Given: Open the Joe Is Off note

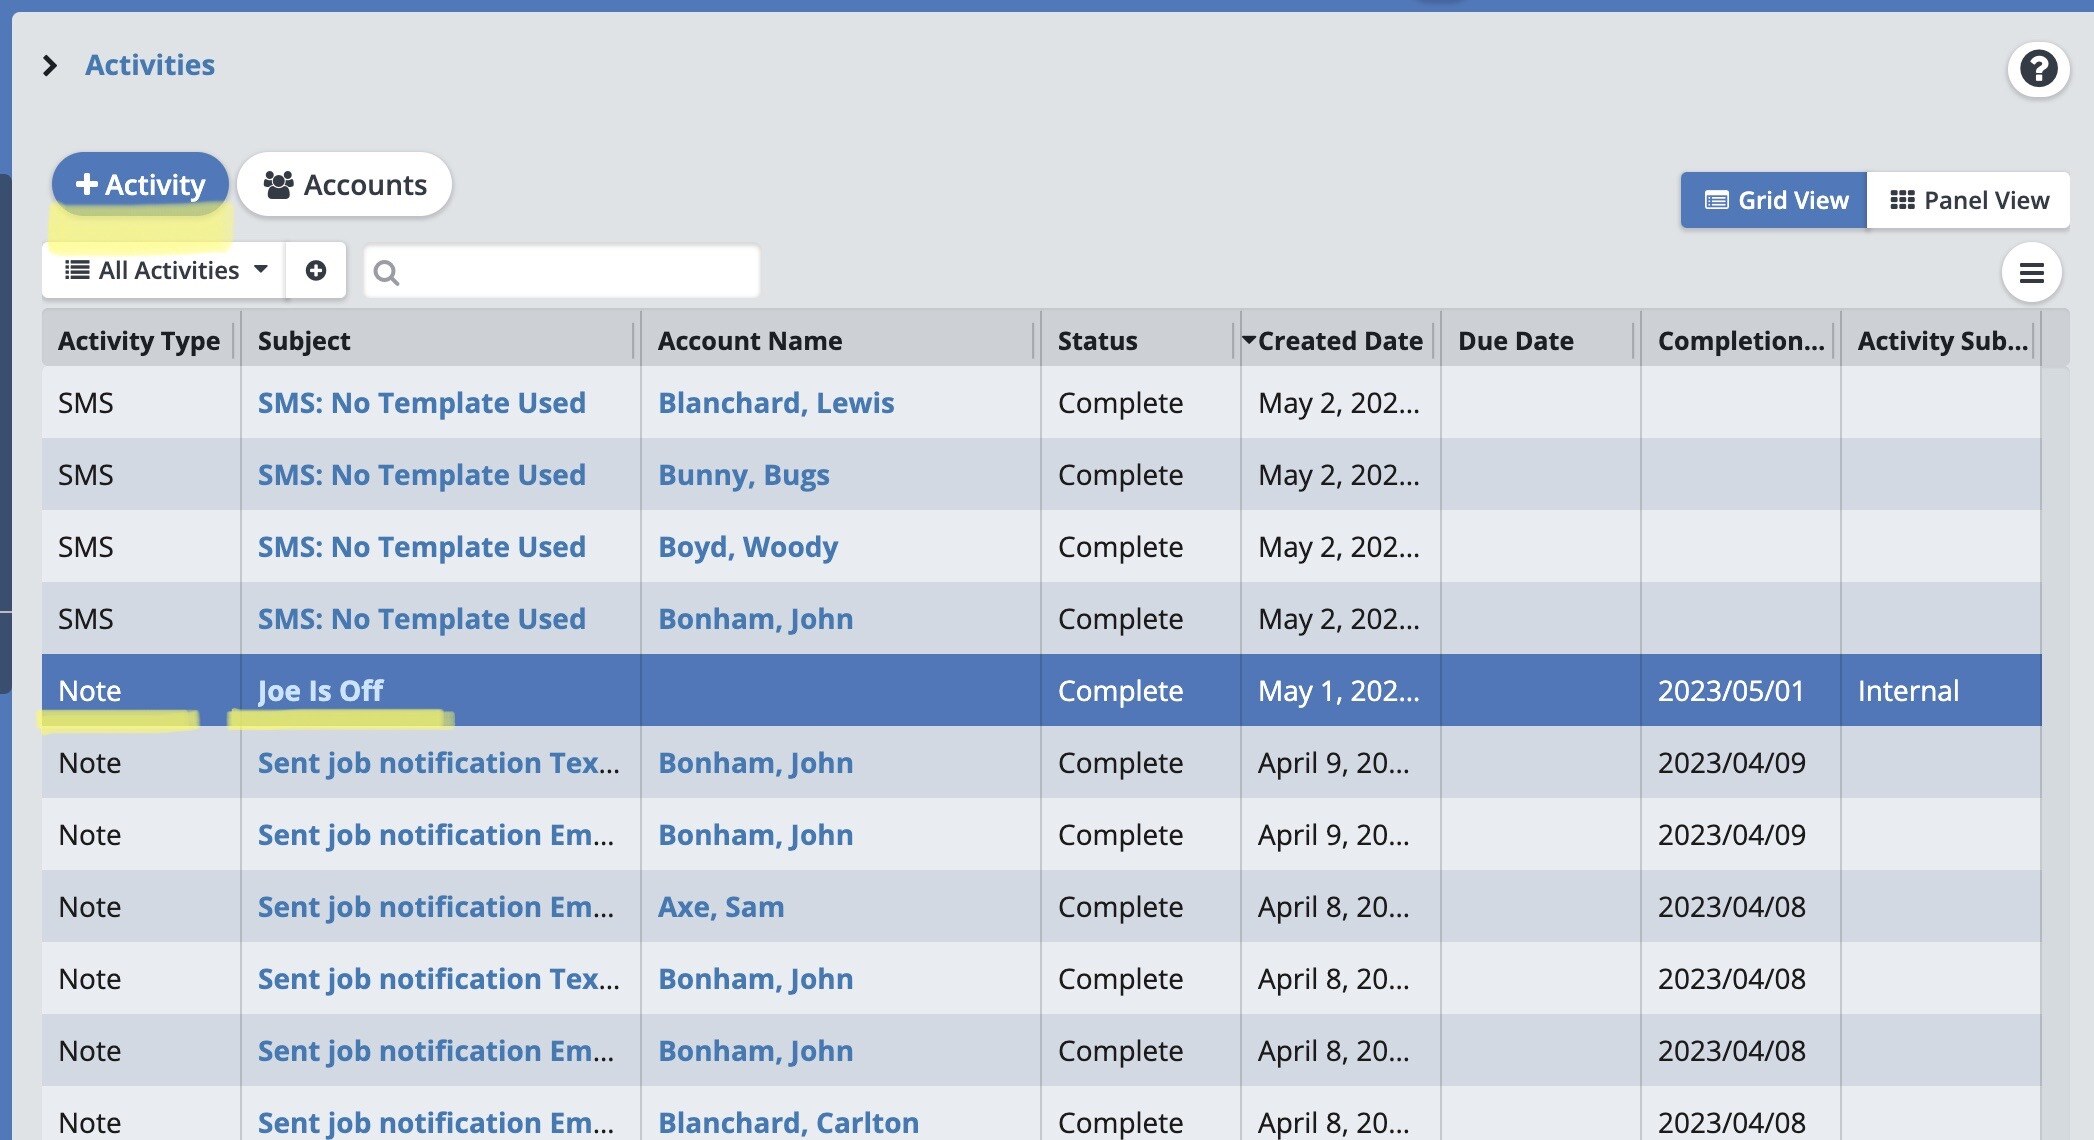Looking at the screenshot, I should pyautogui.click(x=320, y=691).
